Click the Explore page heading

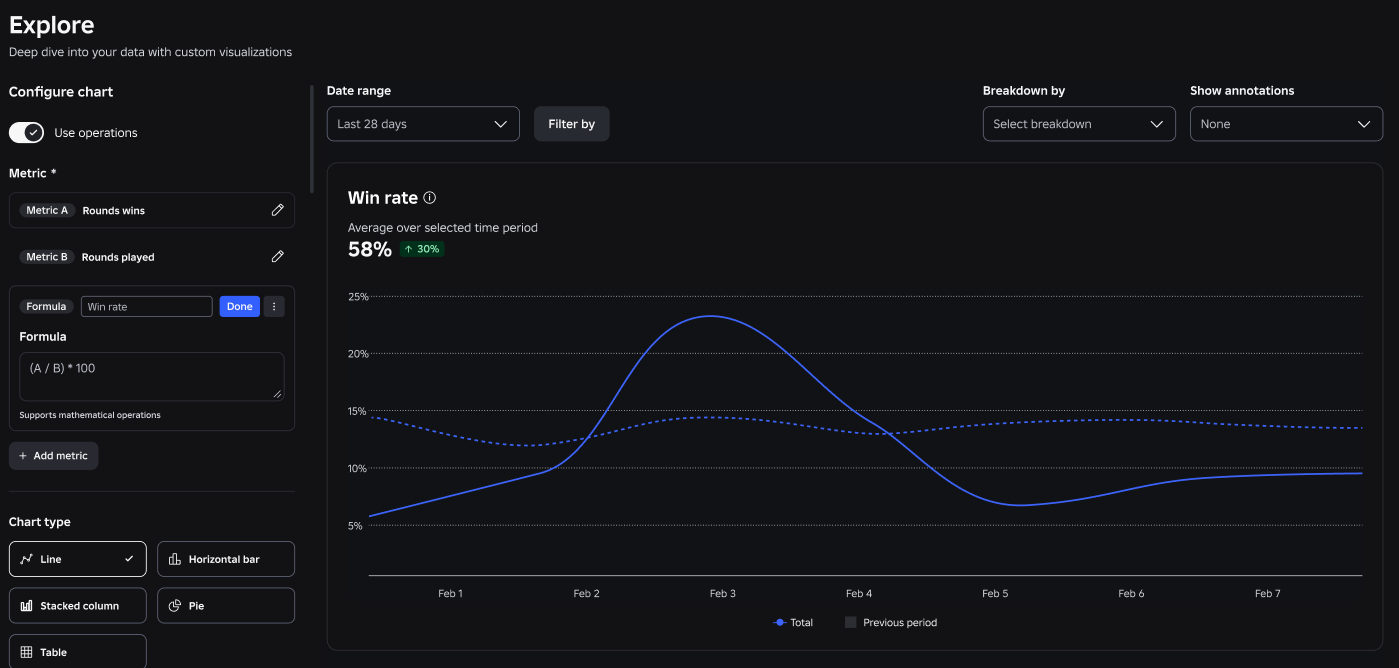tap(52, 25)
